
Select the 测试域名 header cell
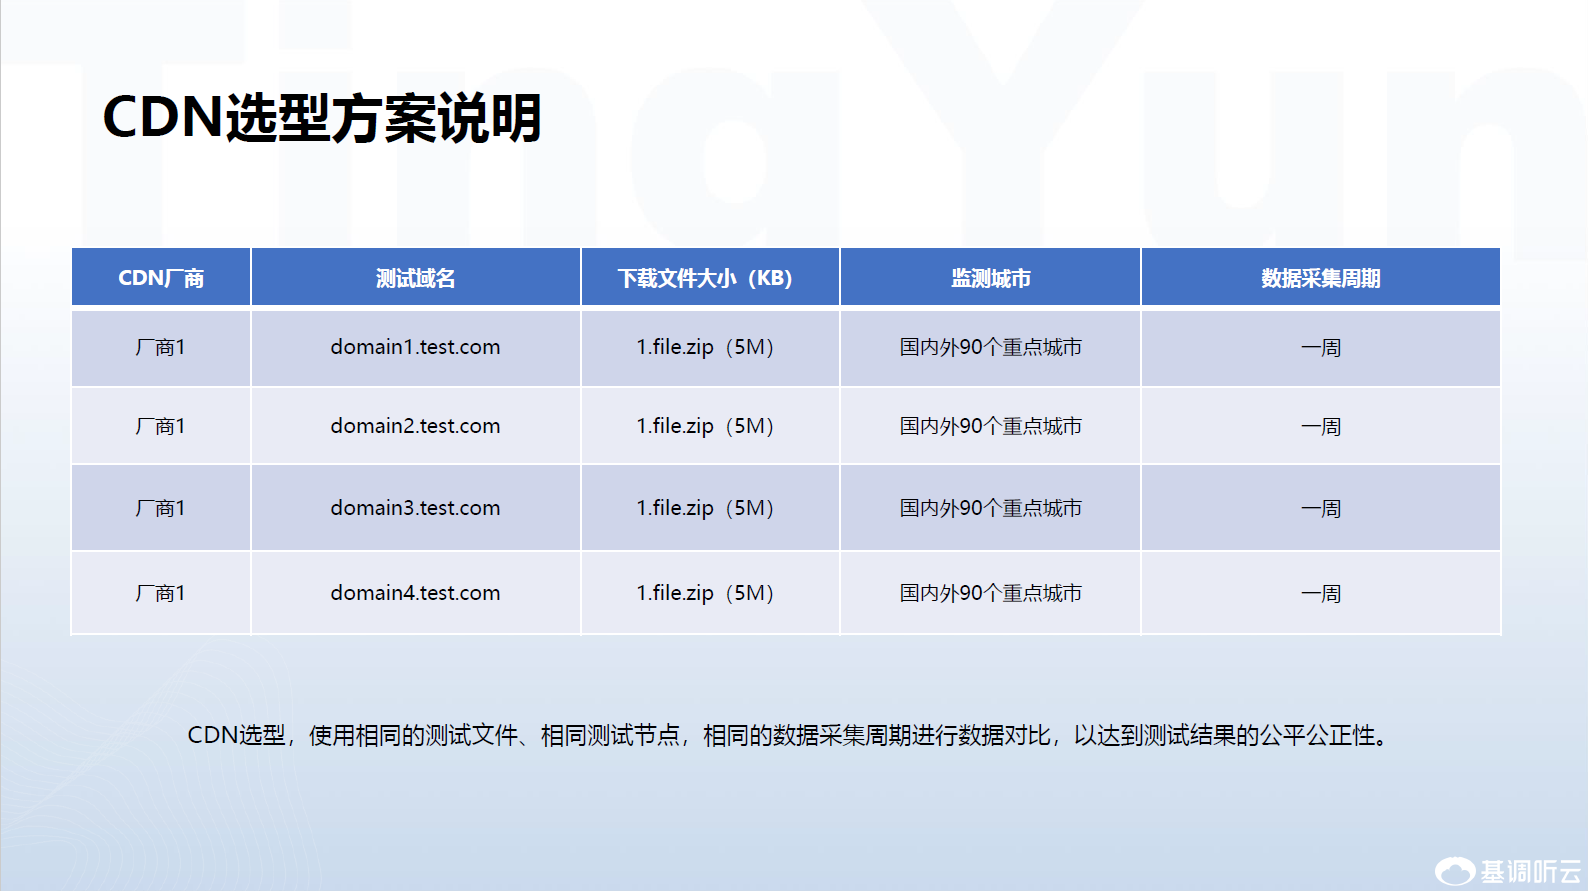tap(415, 278)
